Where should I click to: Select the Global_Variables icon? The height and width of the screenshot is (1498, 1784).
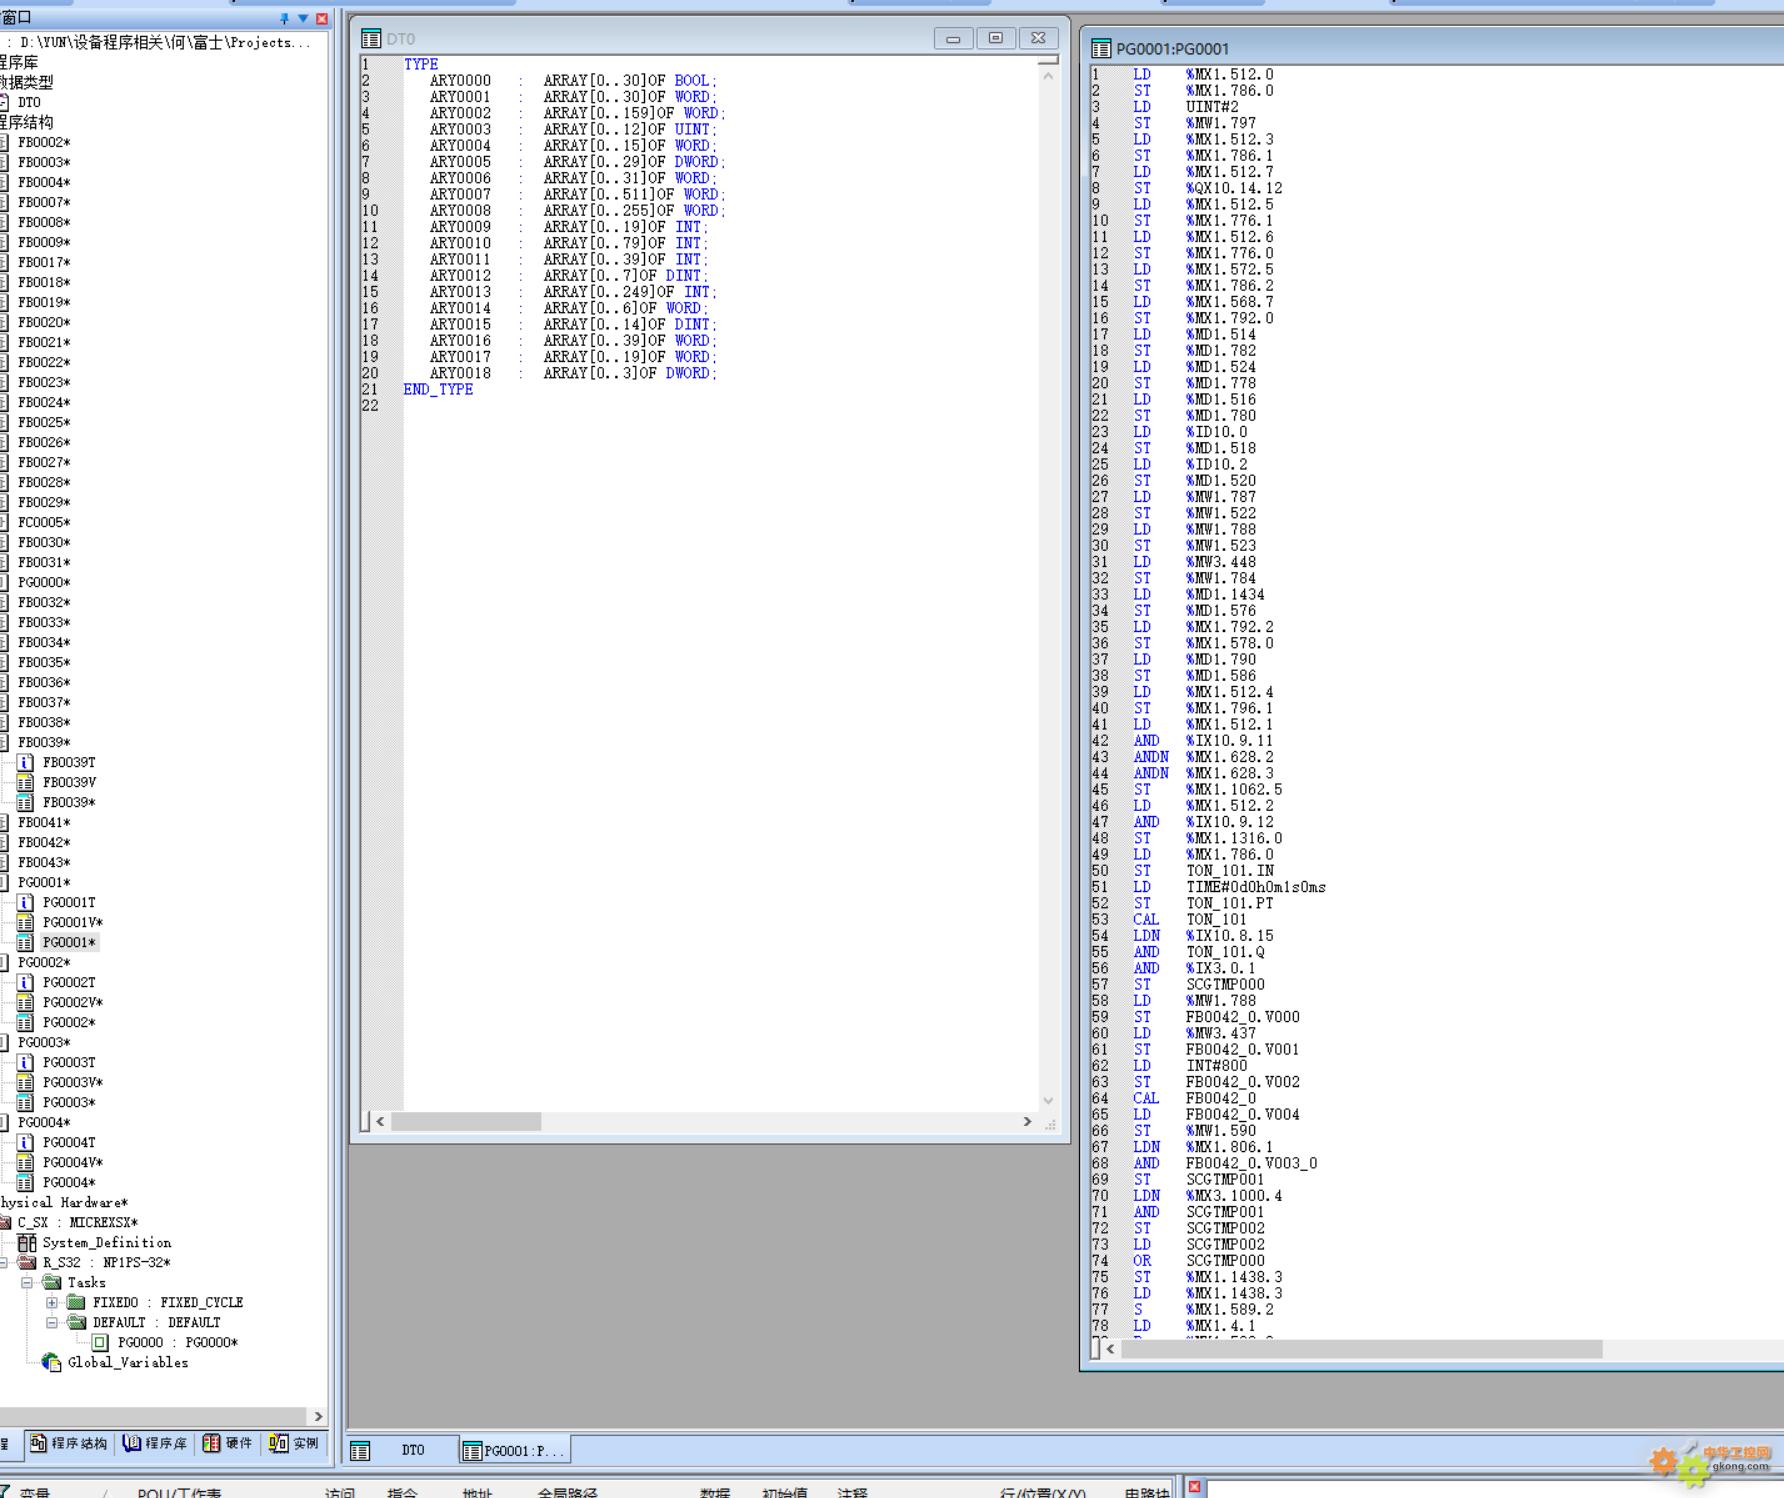tap(51, 1362)
